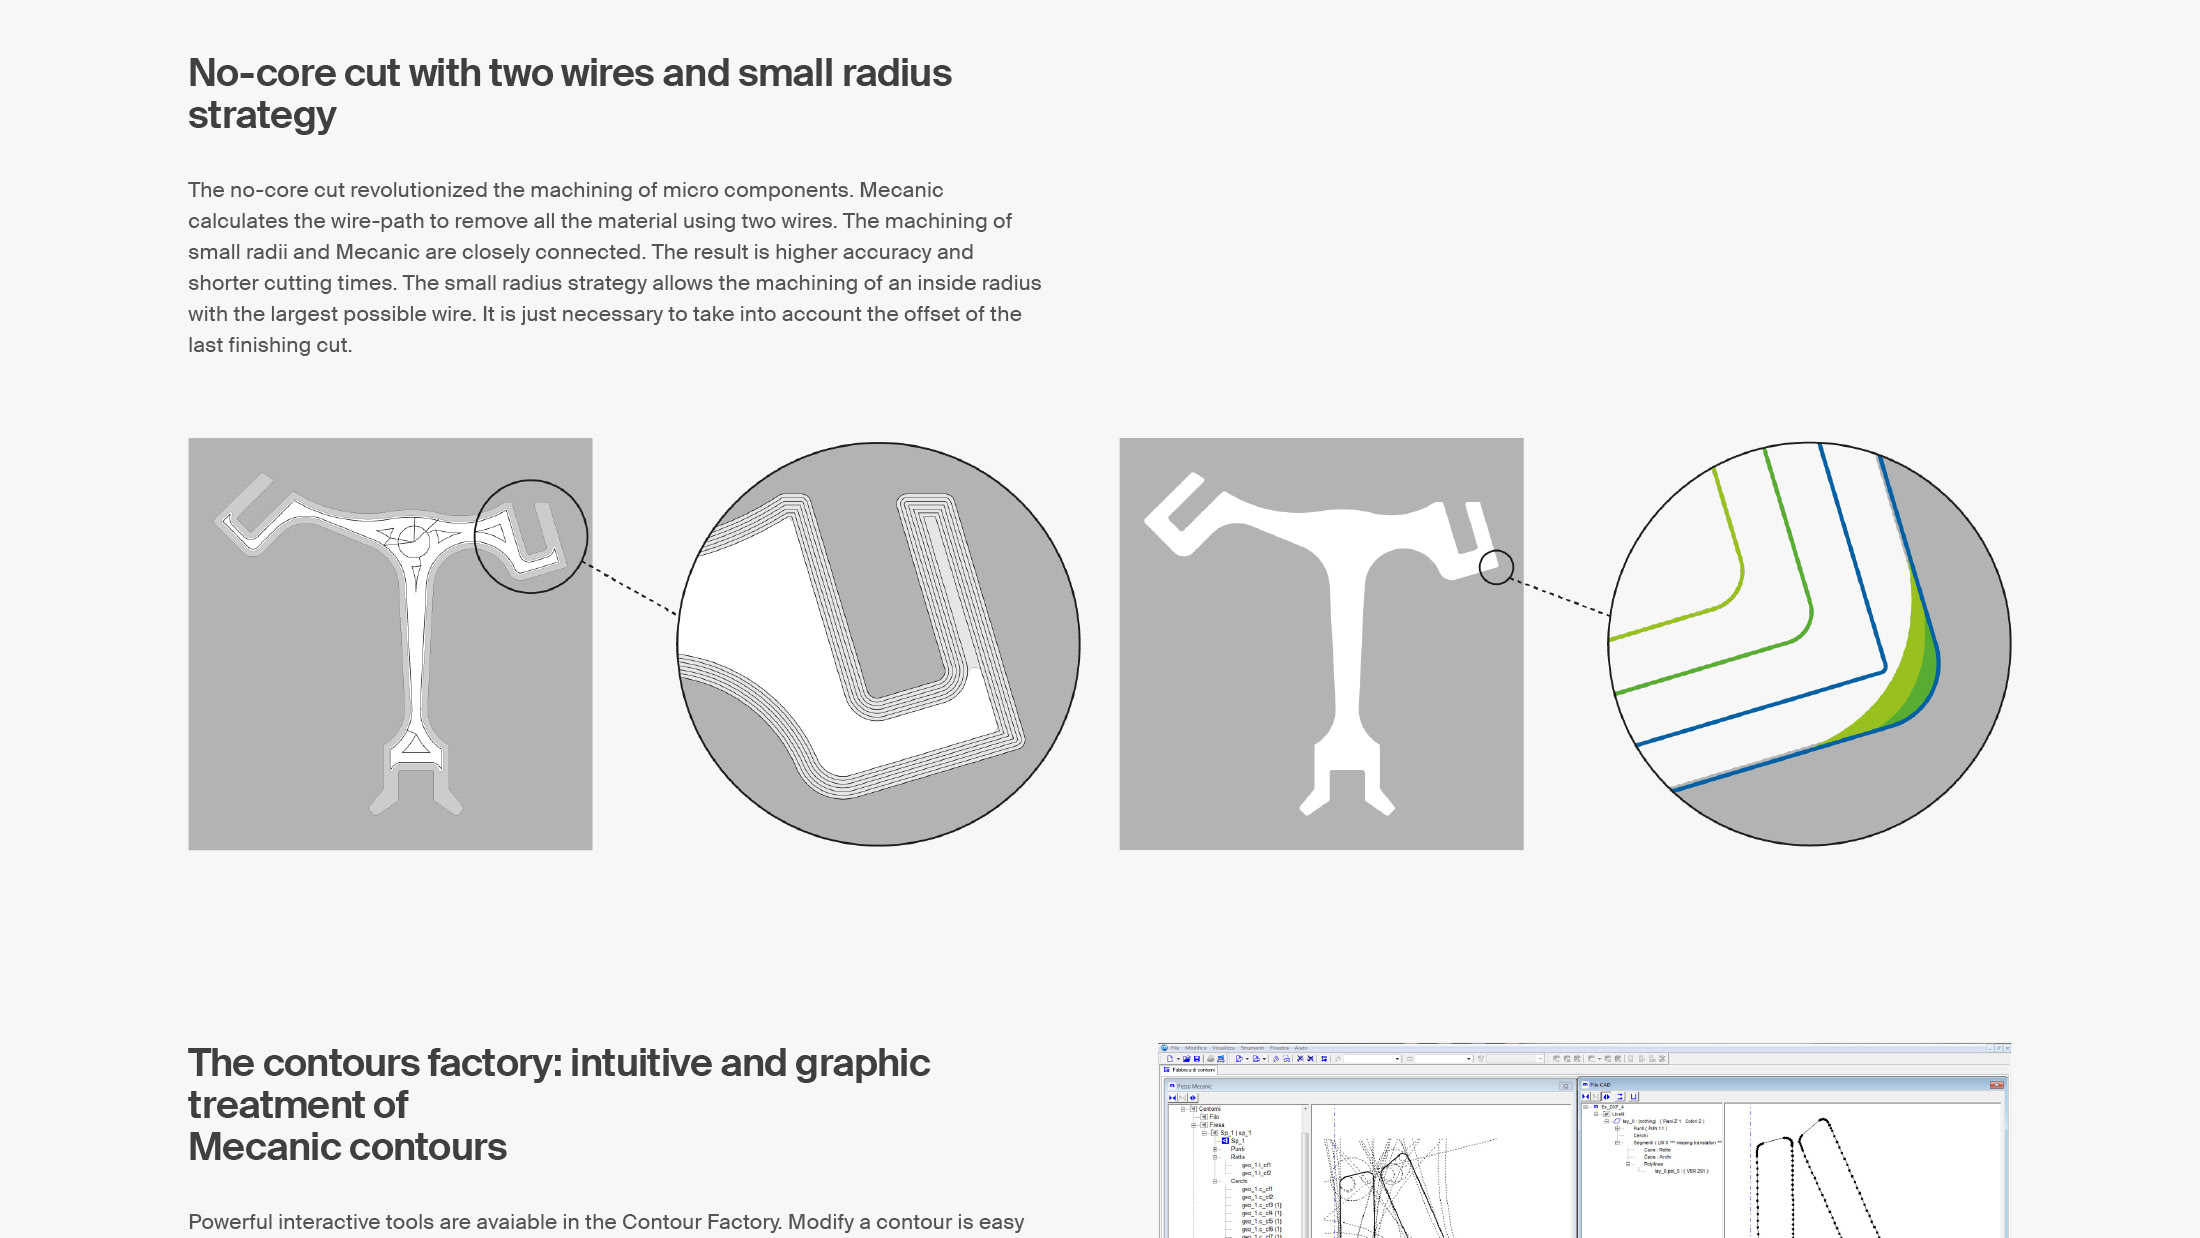The image size is (2200, 1238).
Task: Open the Finestra menu in the screenshot
Action: coord(1279,1048)
